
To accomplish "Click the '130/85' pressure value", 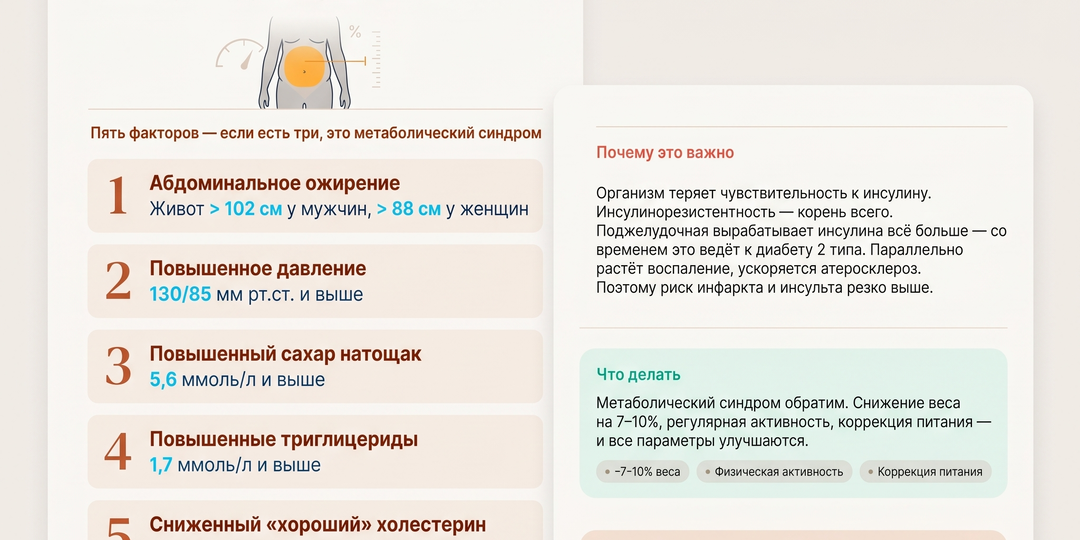I will point(180,295).
